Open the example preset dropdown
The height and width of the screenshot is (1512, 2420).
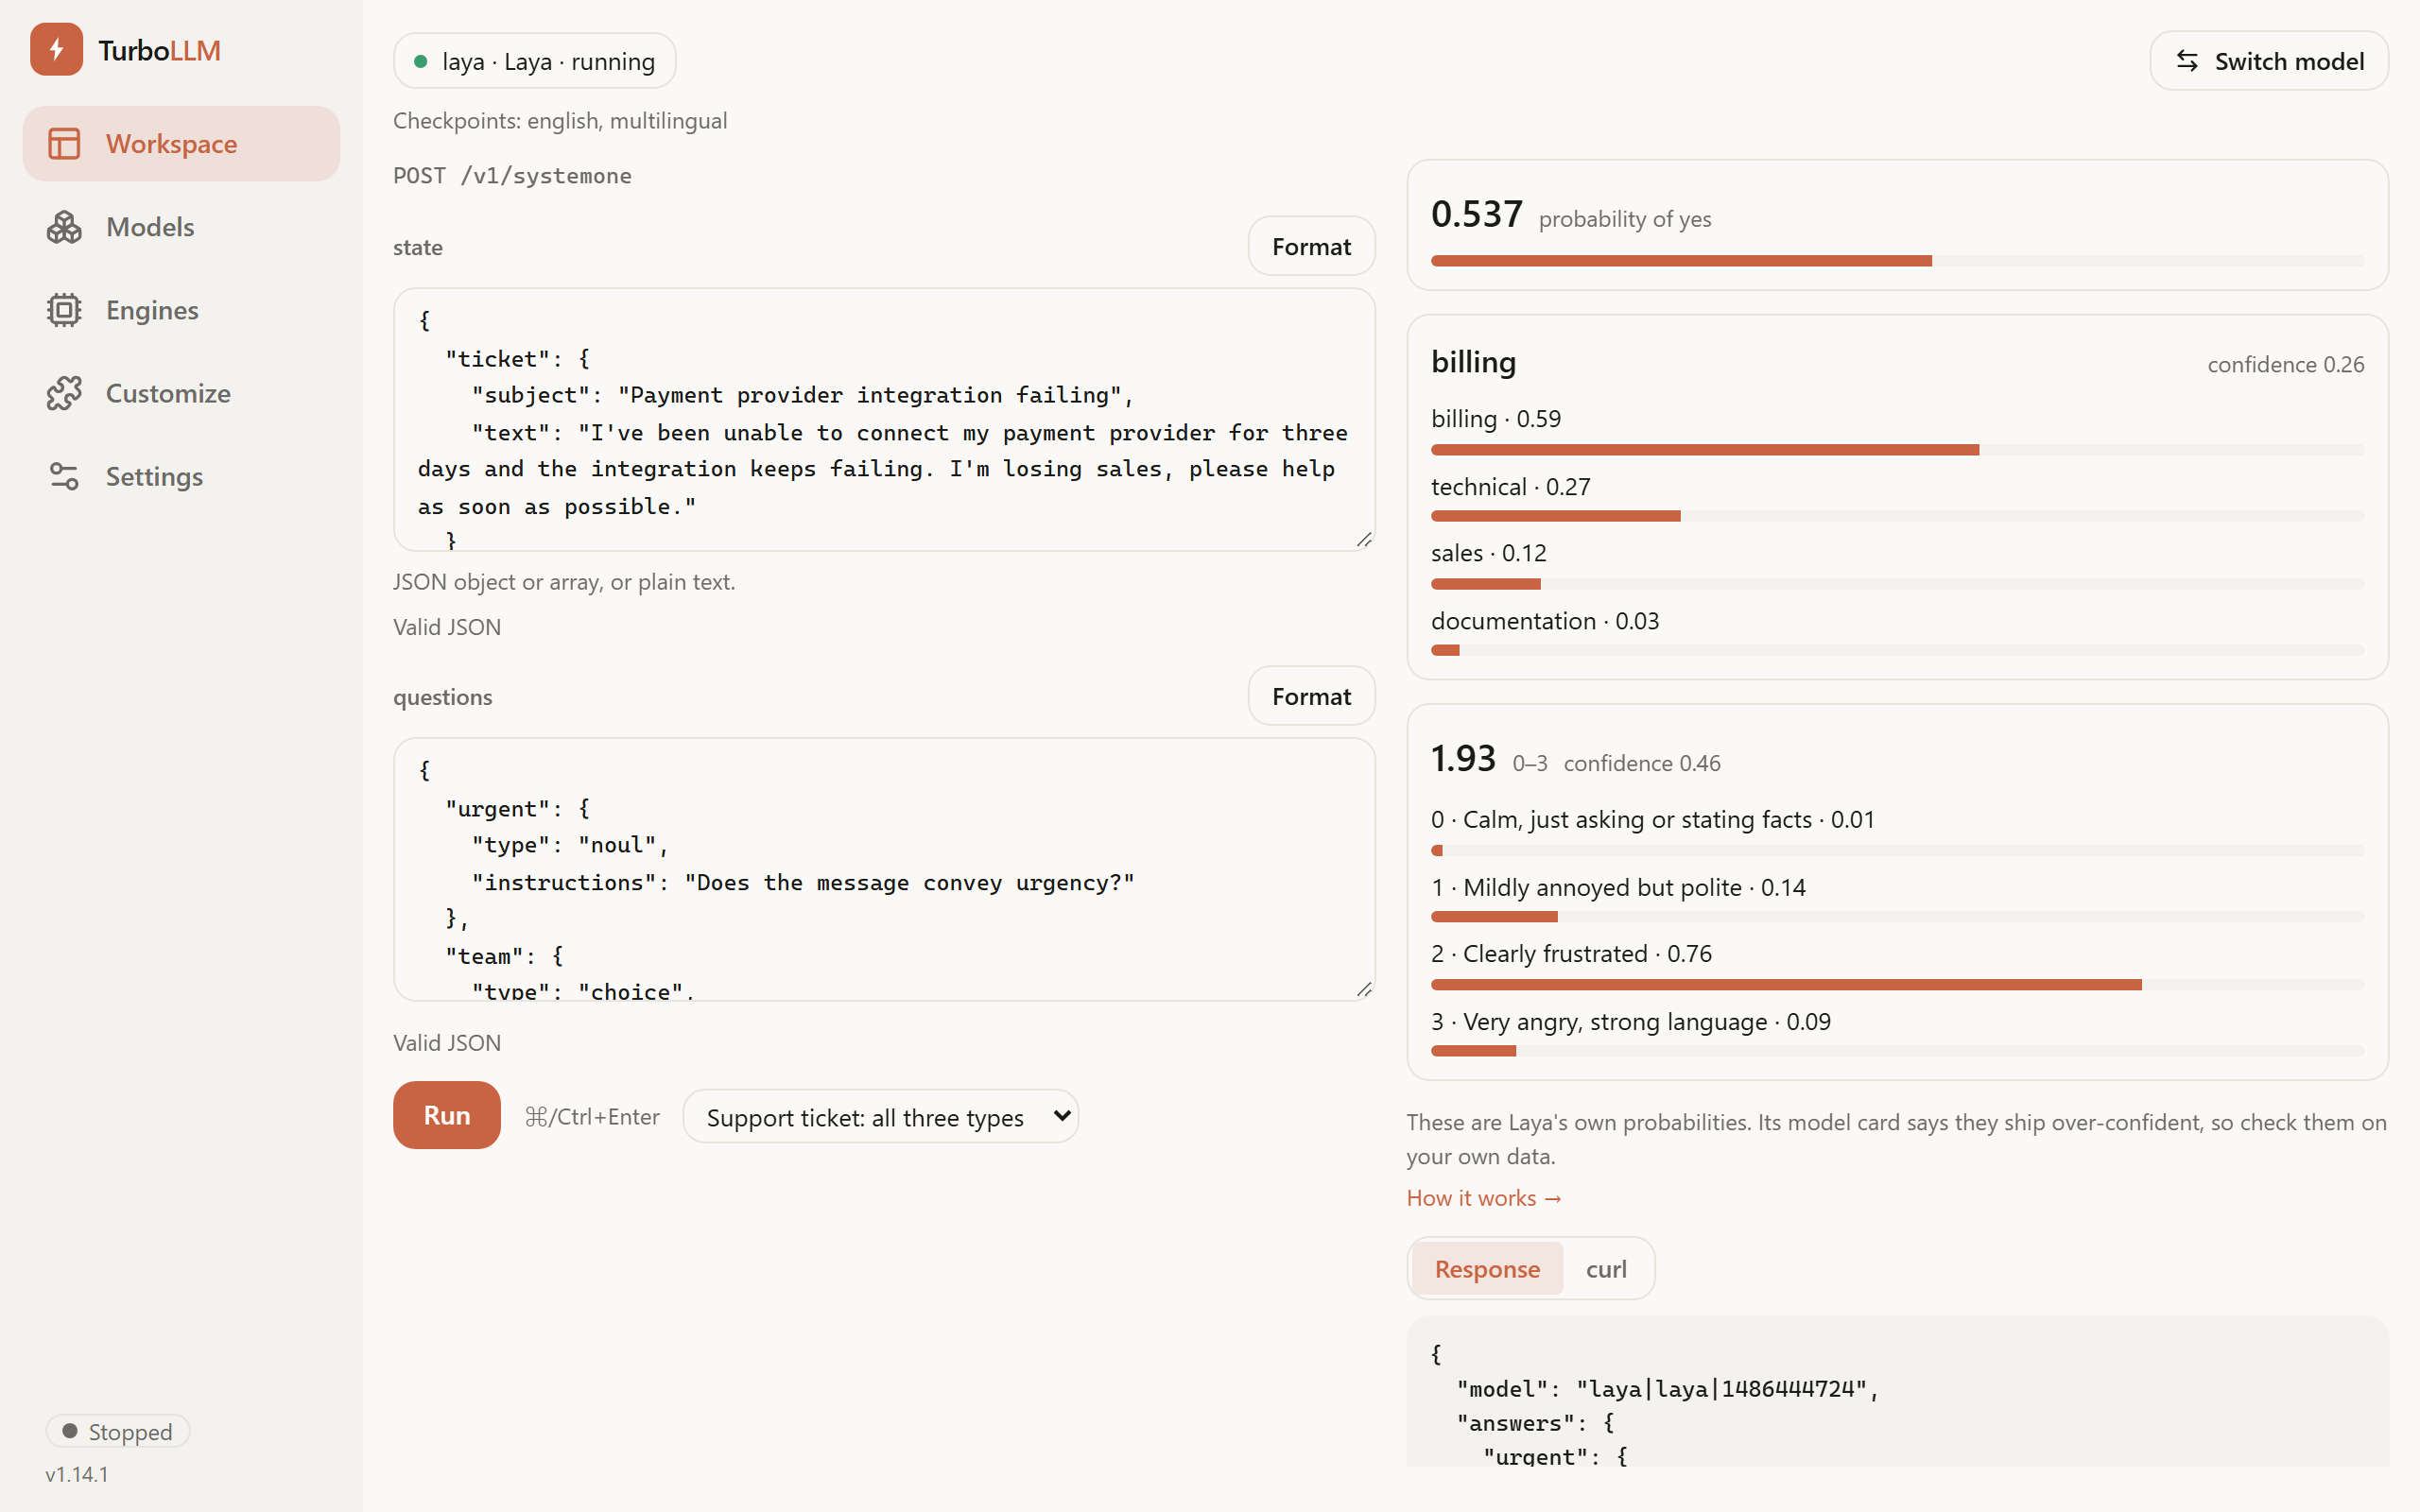pos(880,1116)
